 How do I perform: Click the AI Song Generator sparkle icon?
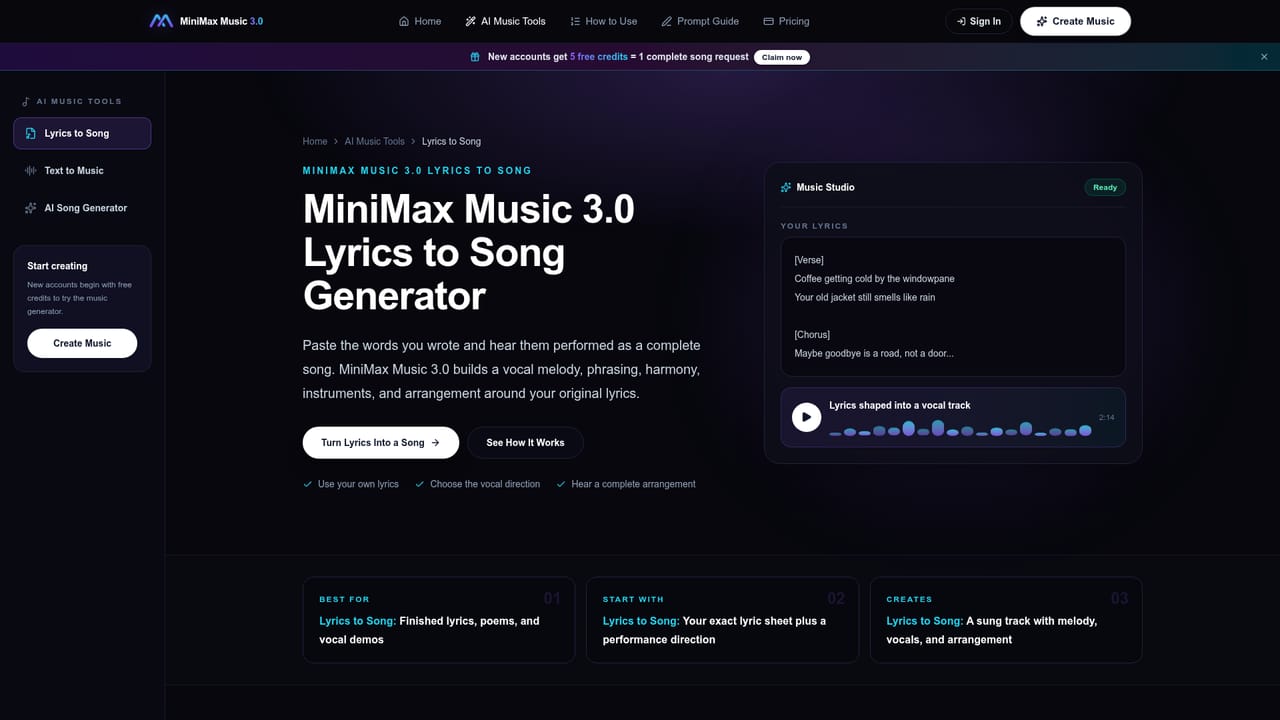coord(31,208)
